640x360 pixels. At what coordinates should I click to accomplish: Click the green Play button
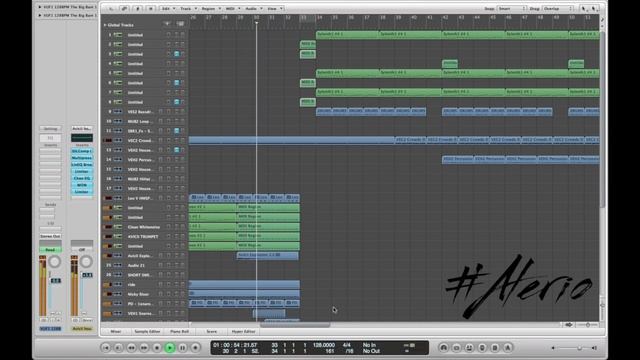coord(170,348)
